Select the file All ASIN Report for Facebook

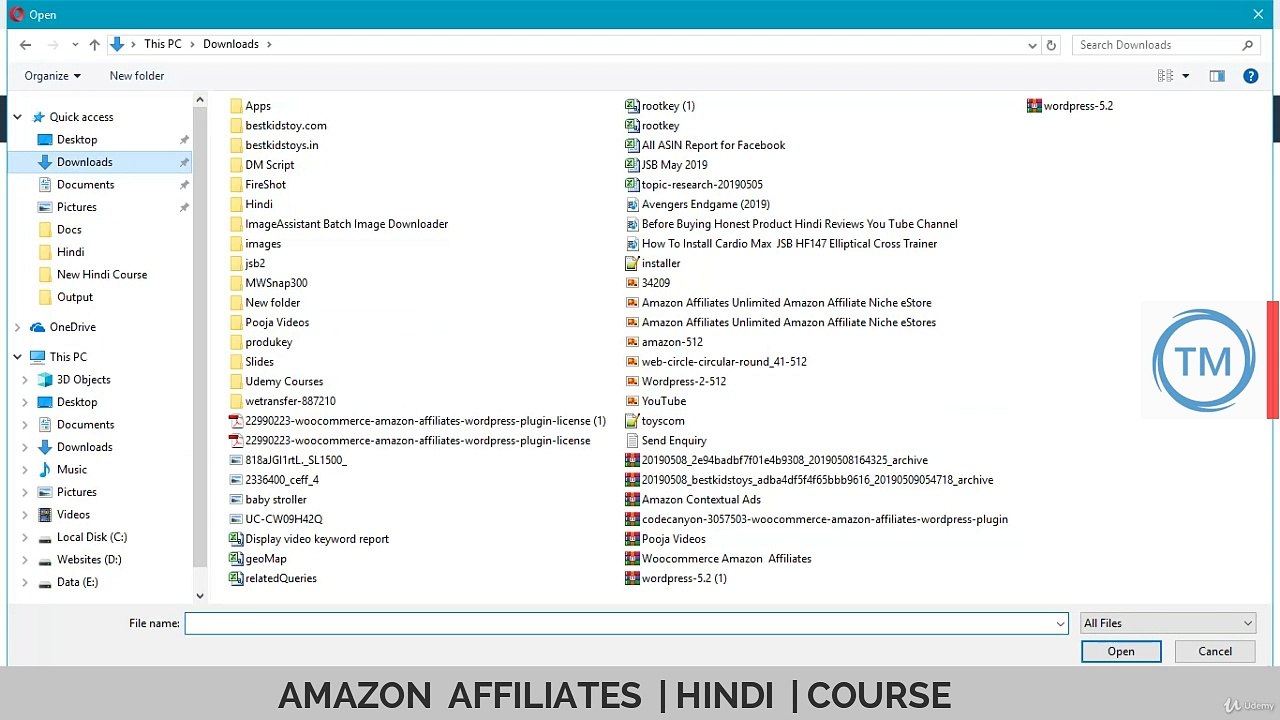coord(713,146)
